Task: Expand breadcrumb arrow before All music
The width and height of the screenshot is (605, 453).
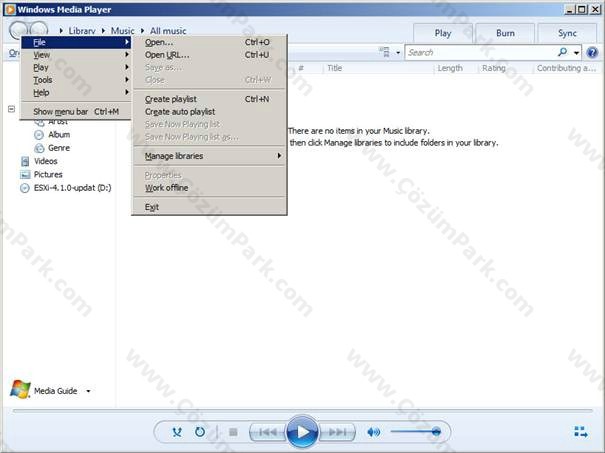Action: click(x=142, y=30)
